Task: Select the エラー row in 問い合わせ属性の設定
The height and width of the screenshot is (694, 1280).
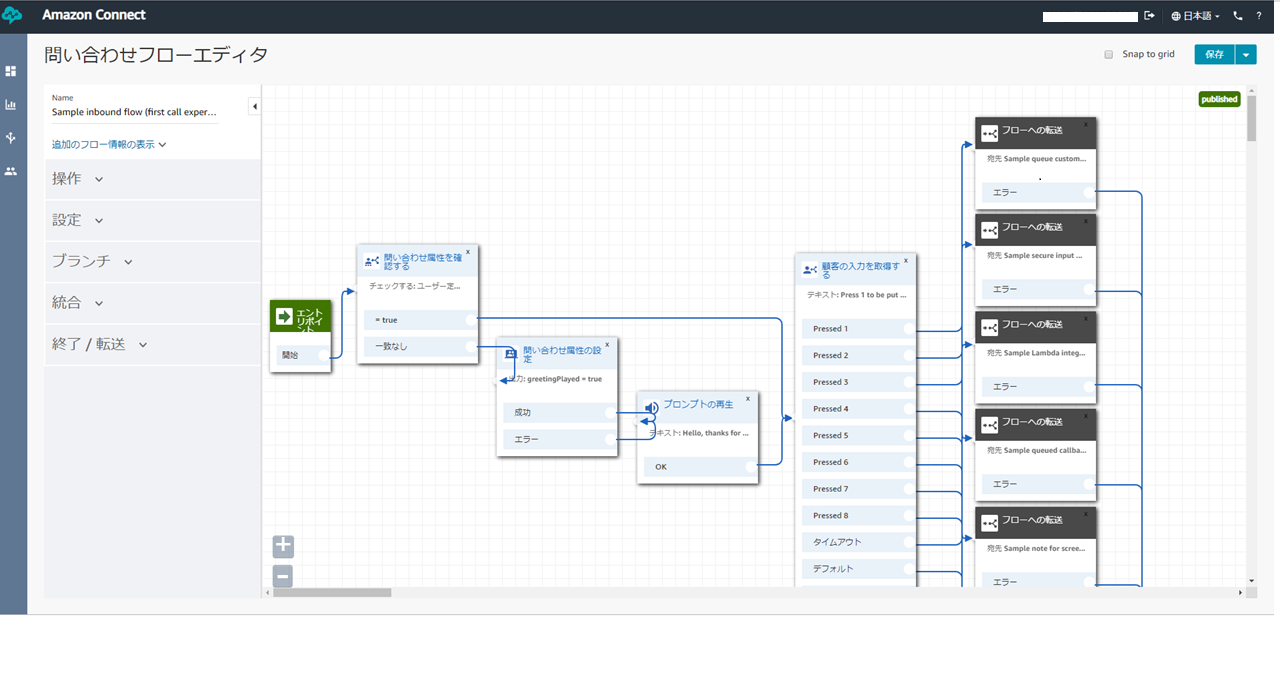Action: (560, 439)
